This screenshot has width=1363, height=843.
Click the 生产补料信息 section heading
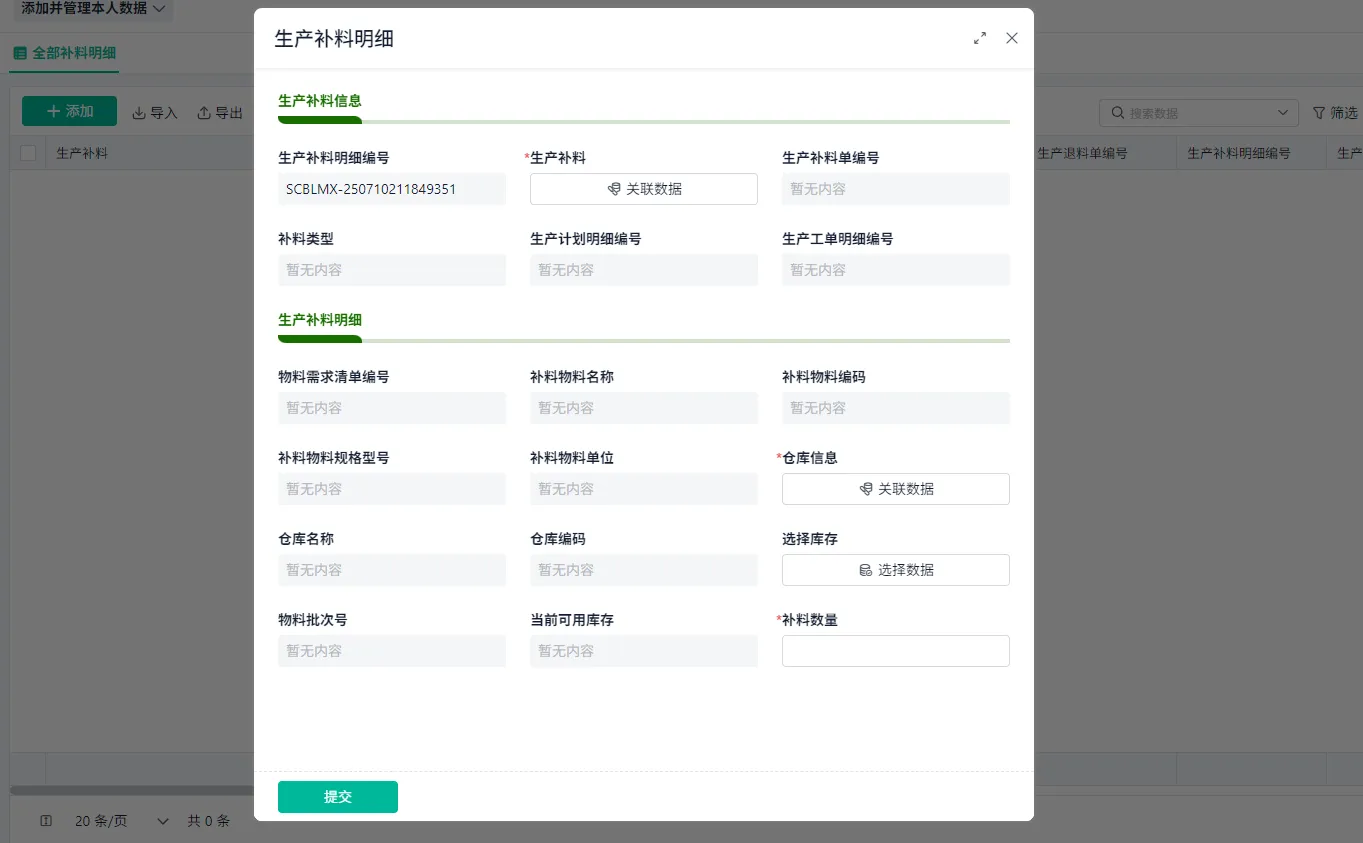[x=320, y=101]
